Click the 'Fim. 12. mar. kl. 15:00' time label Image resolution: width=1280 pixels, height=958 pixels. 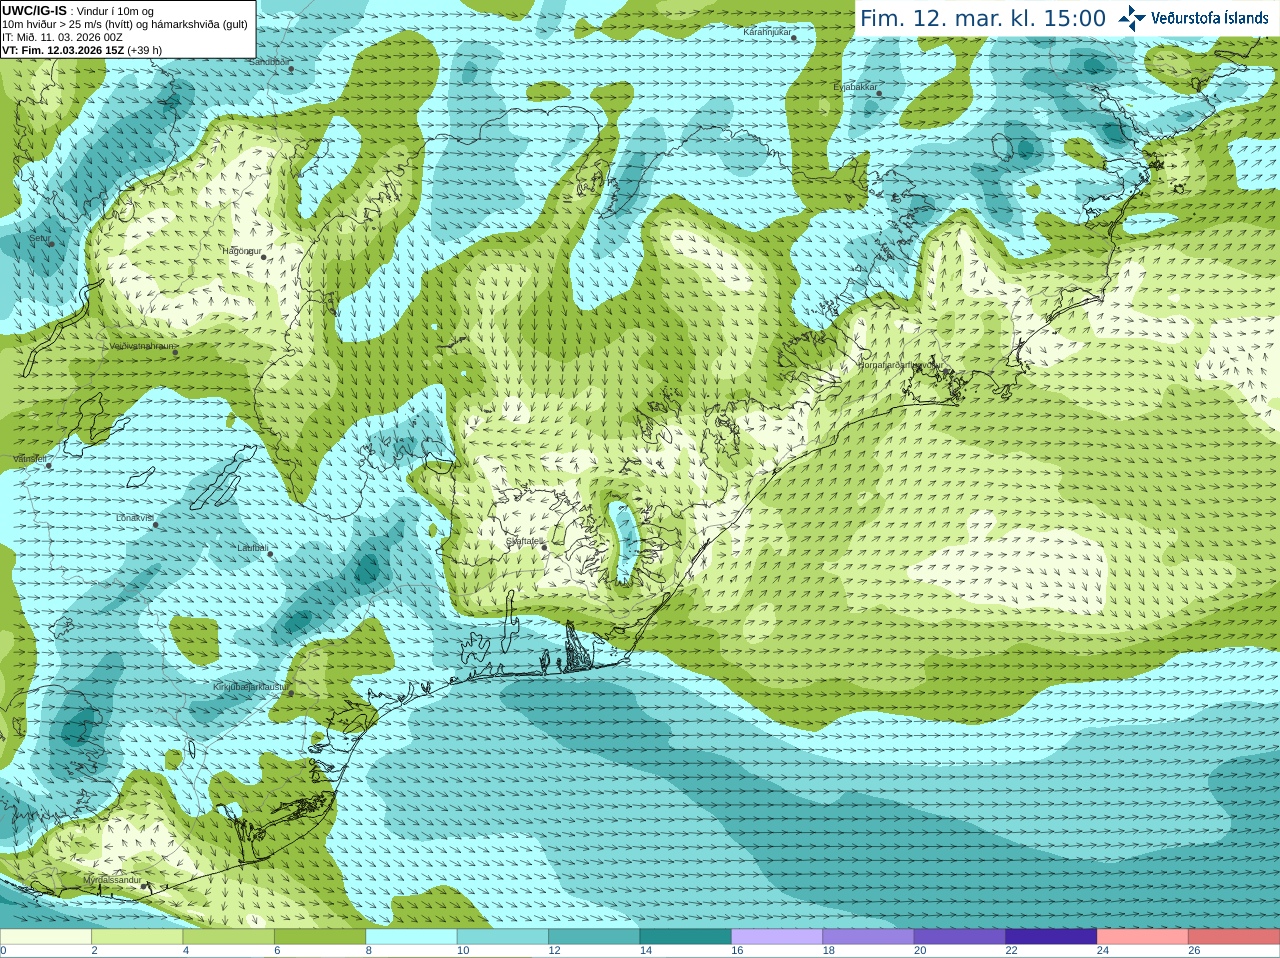point(983,19)
